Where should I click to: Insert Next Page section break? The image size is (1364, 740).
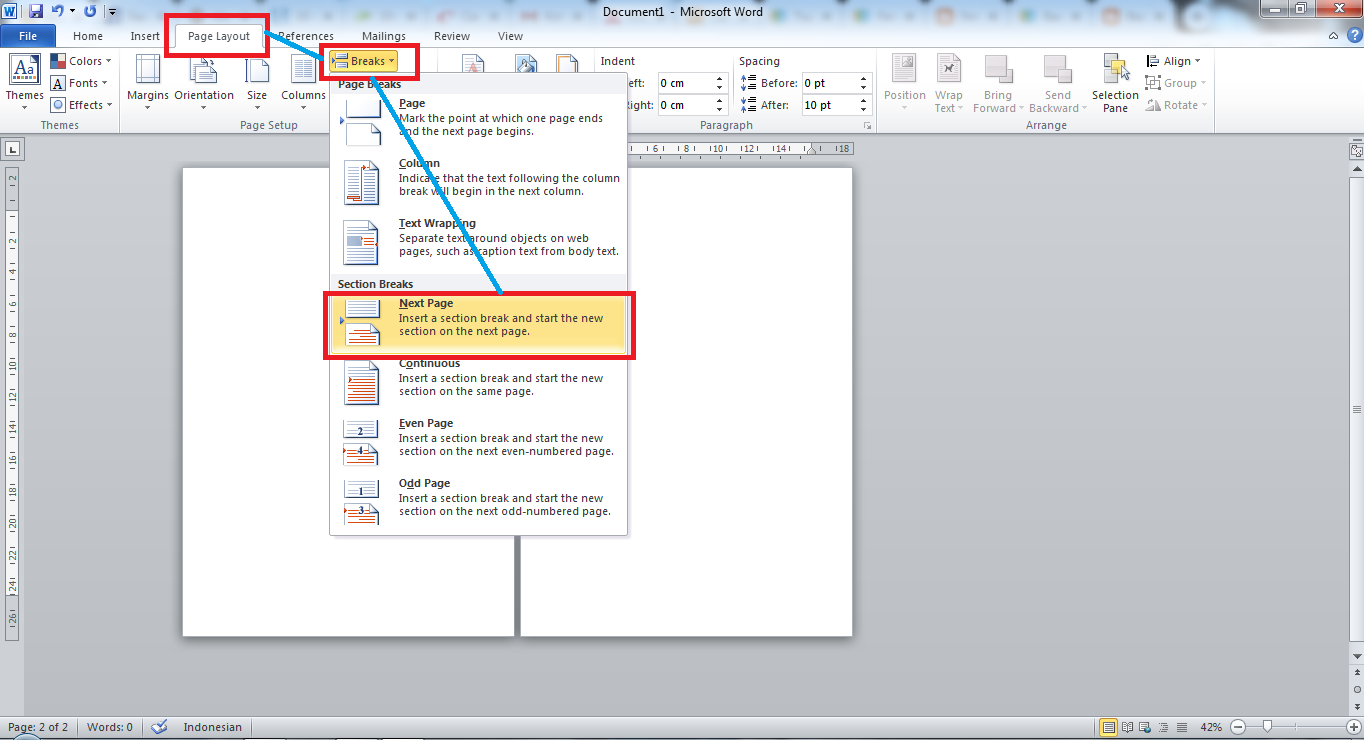(x=479, y=323)
